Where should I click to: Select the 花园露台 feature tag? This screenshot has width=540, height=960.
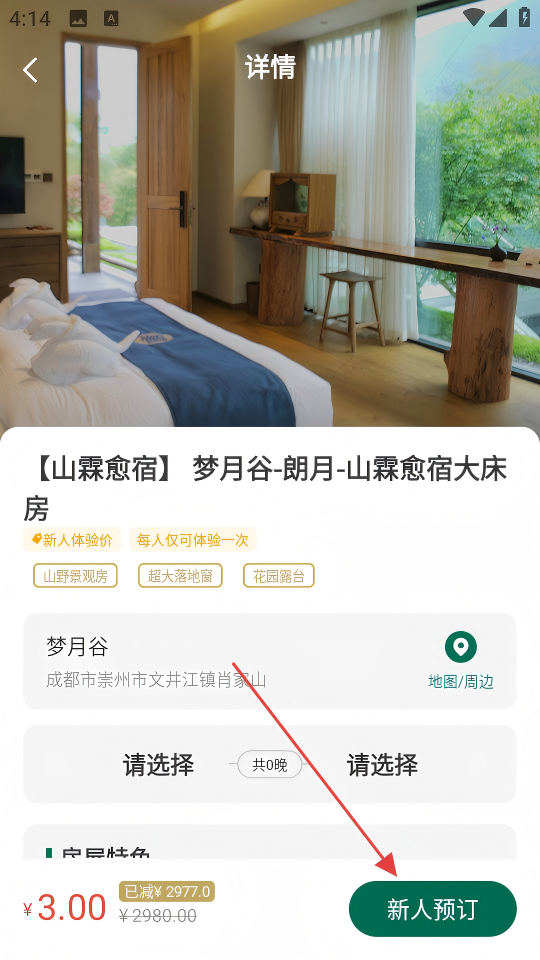(279, 576)
